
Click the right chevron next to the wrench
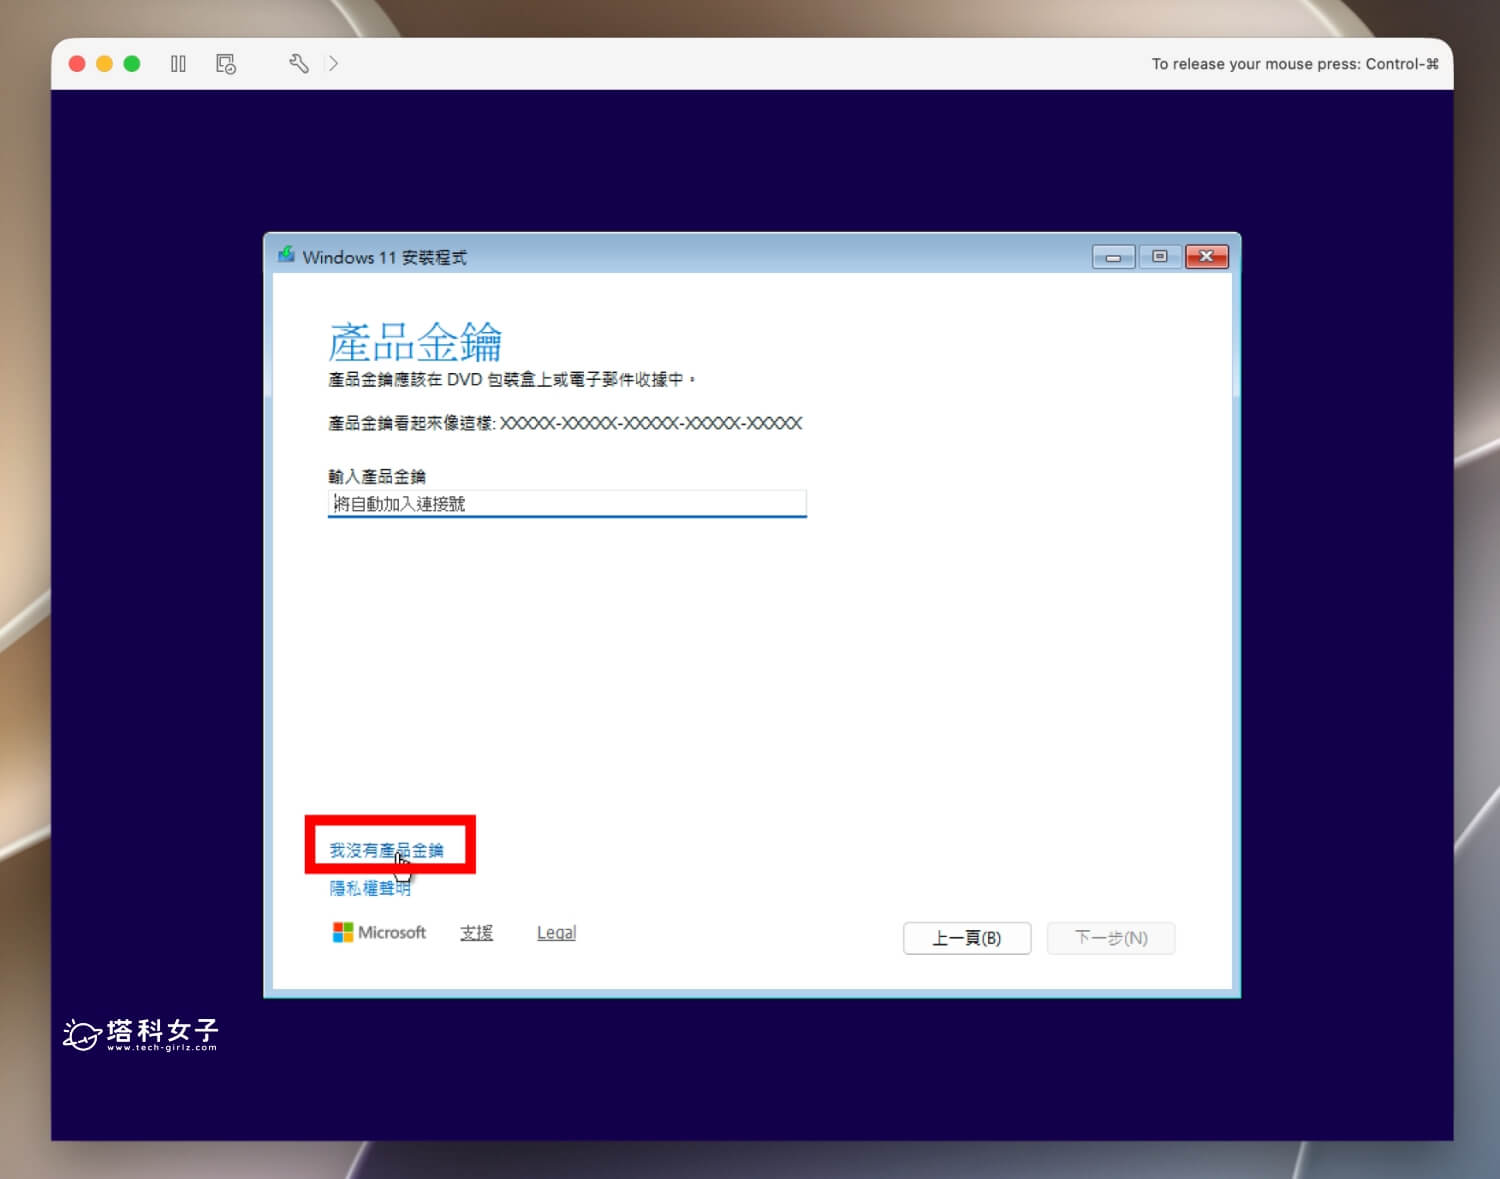click(333, 64)
